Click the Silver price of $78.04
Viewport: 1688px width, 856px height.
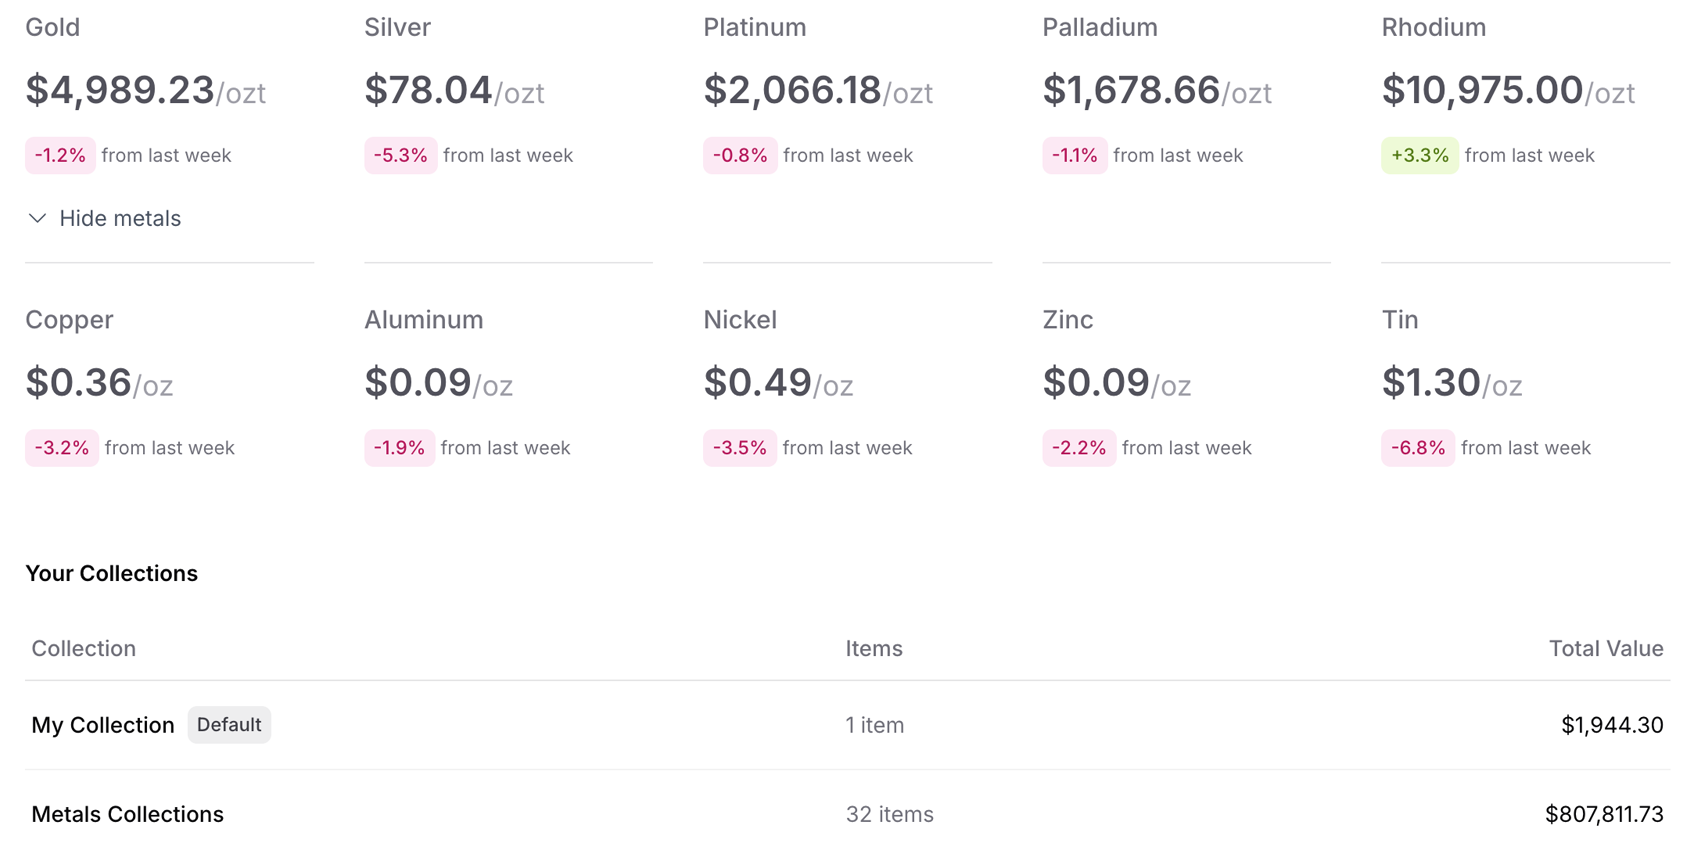point(428,90)
